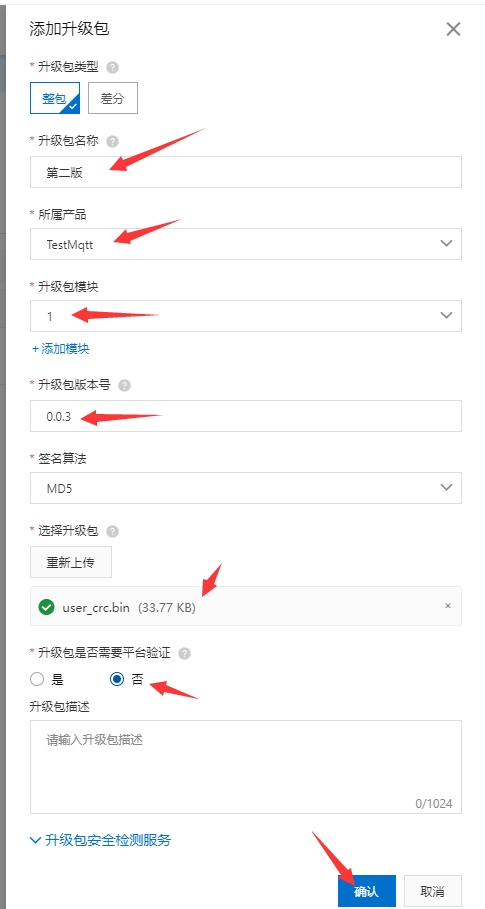Click the 重新上传 button
Viewport: 485px width, 909px height.
pyautogui.click(x=71, y=562)
